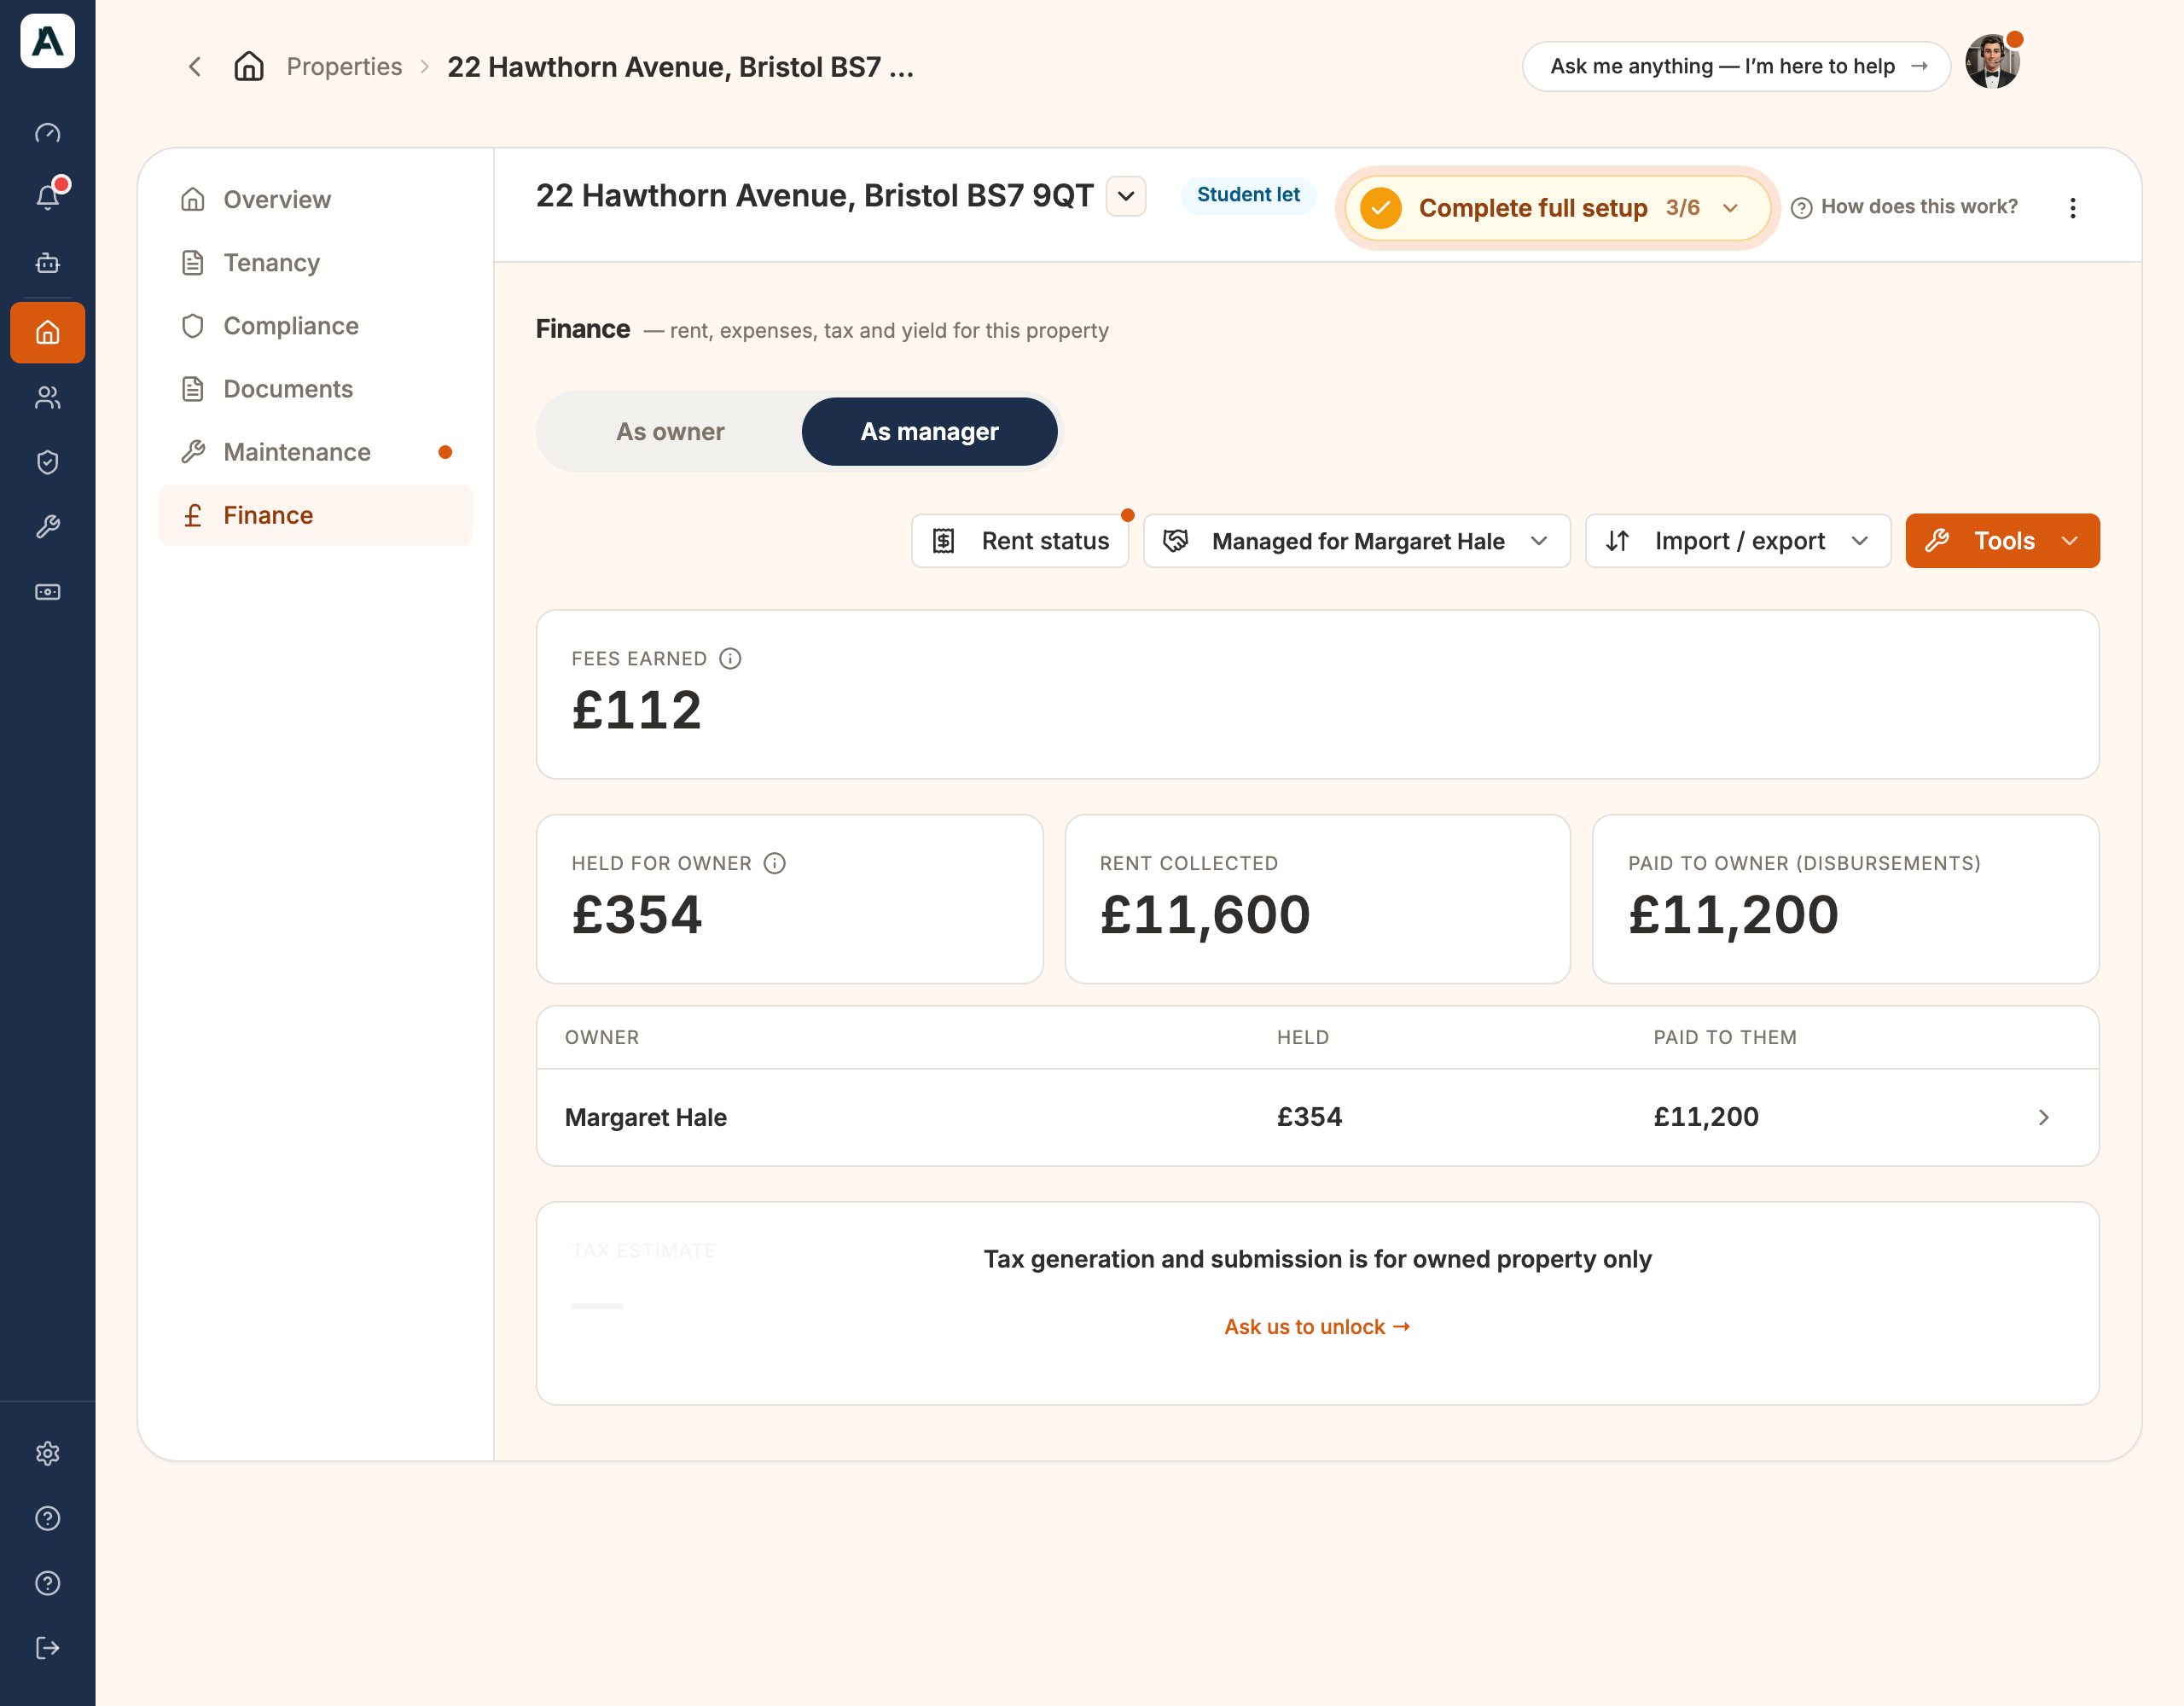Open the Import / export dropdown
Screen dimensions: 2184x1706
1738,541
